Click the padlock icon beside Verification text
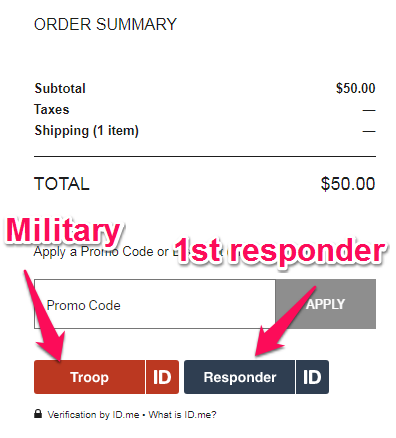396x438 pixels. [x=38, y=414]
